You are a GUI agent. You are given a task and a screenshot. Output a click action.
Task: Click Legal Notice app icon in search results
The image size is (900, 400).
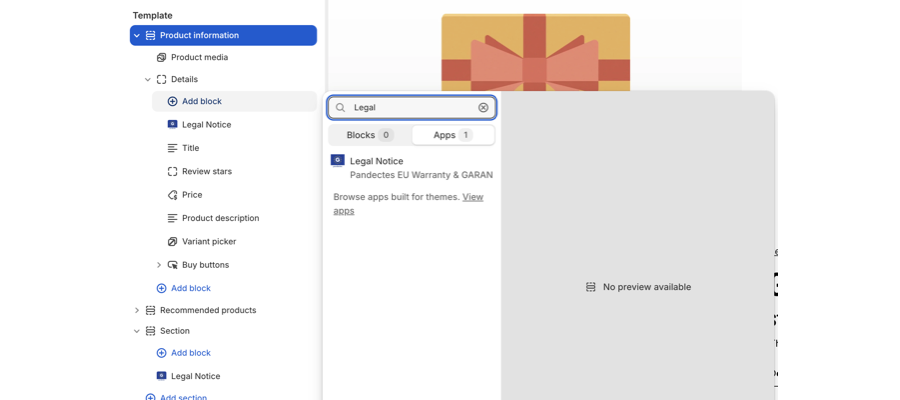point(338,161)
